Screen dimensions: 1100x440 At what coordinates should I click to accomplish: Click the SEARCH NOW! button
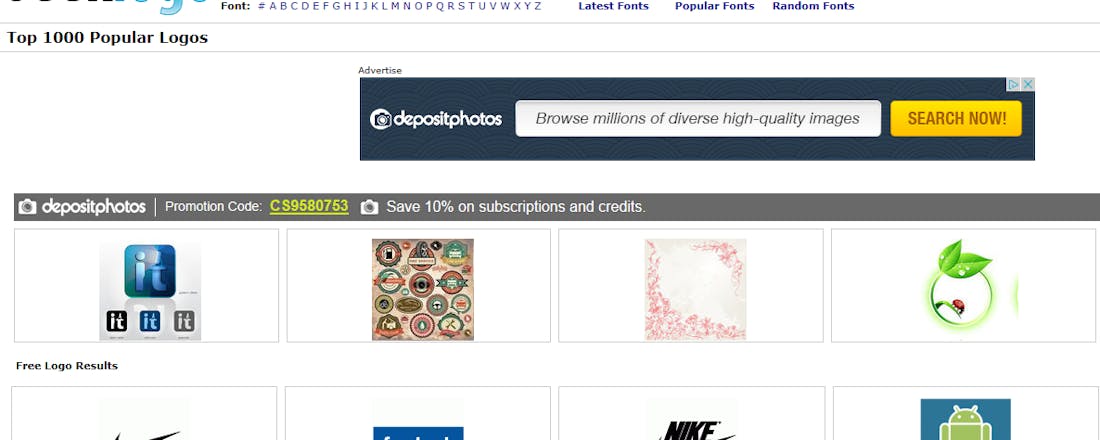(x=956, y=119)
